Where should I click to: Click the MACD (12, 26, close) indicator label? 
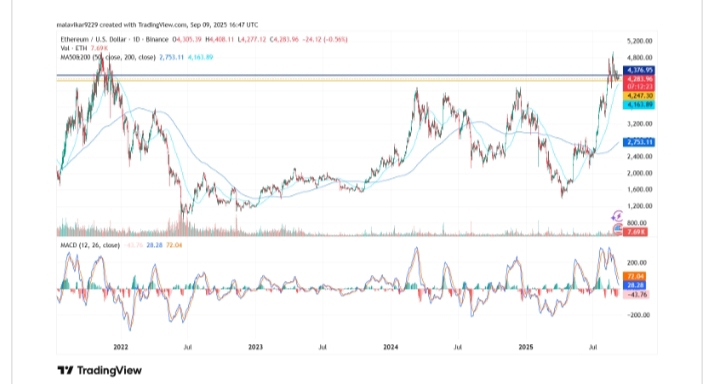(90, 245)
